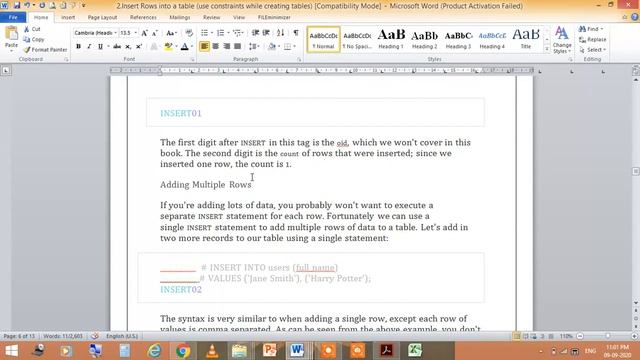
Task: Zoom out with the minus button
Action: click(x=580, y=336)
